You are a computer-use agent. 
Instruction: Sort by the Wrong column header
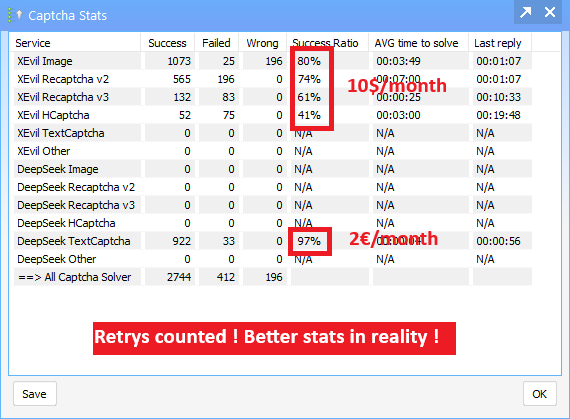pos(262,43)
